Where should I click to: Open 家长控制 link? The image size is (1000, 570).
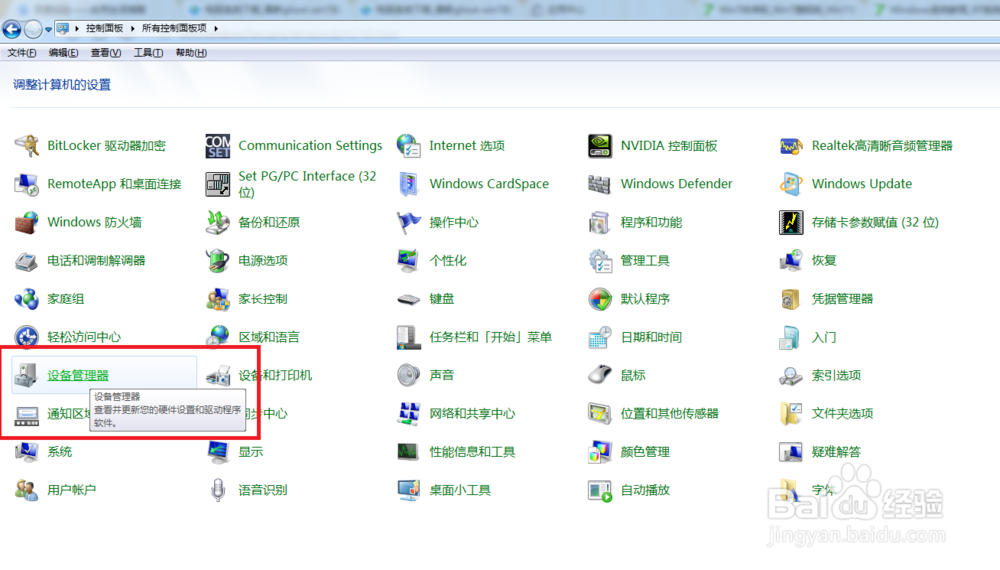click(263, 299)
